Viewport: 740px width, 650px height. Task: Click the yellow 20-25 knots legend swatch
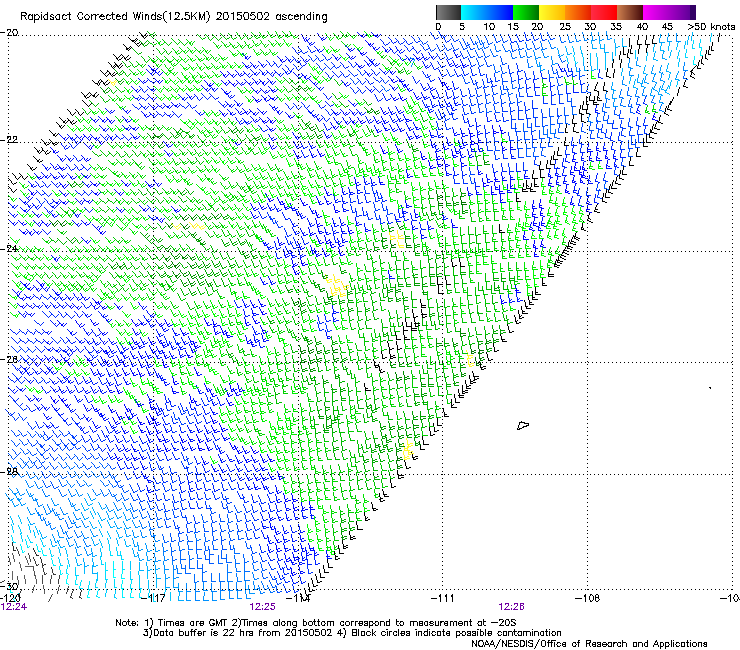click(552, 12)
